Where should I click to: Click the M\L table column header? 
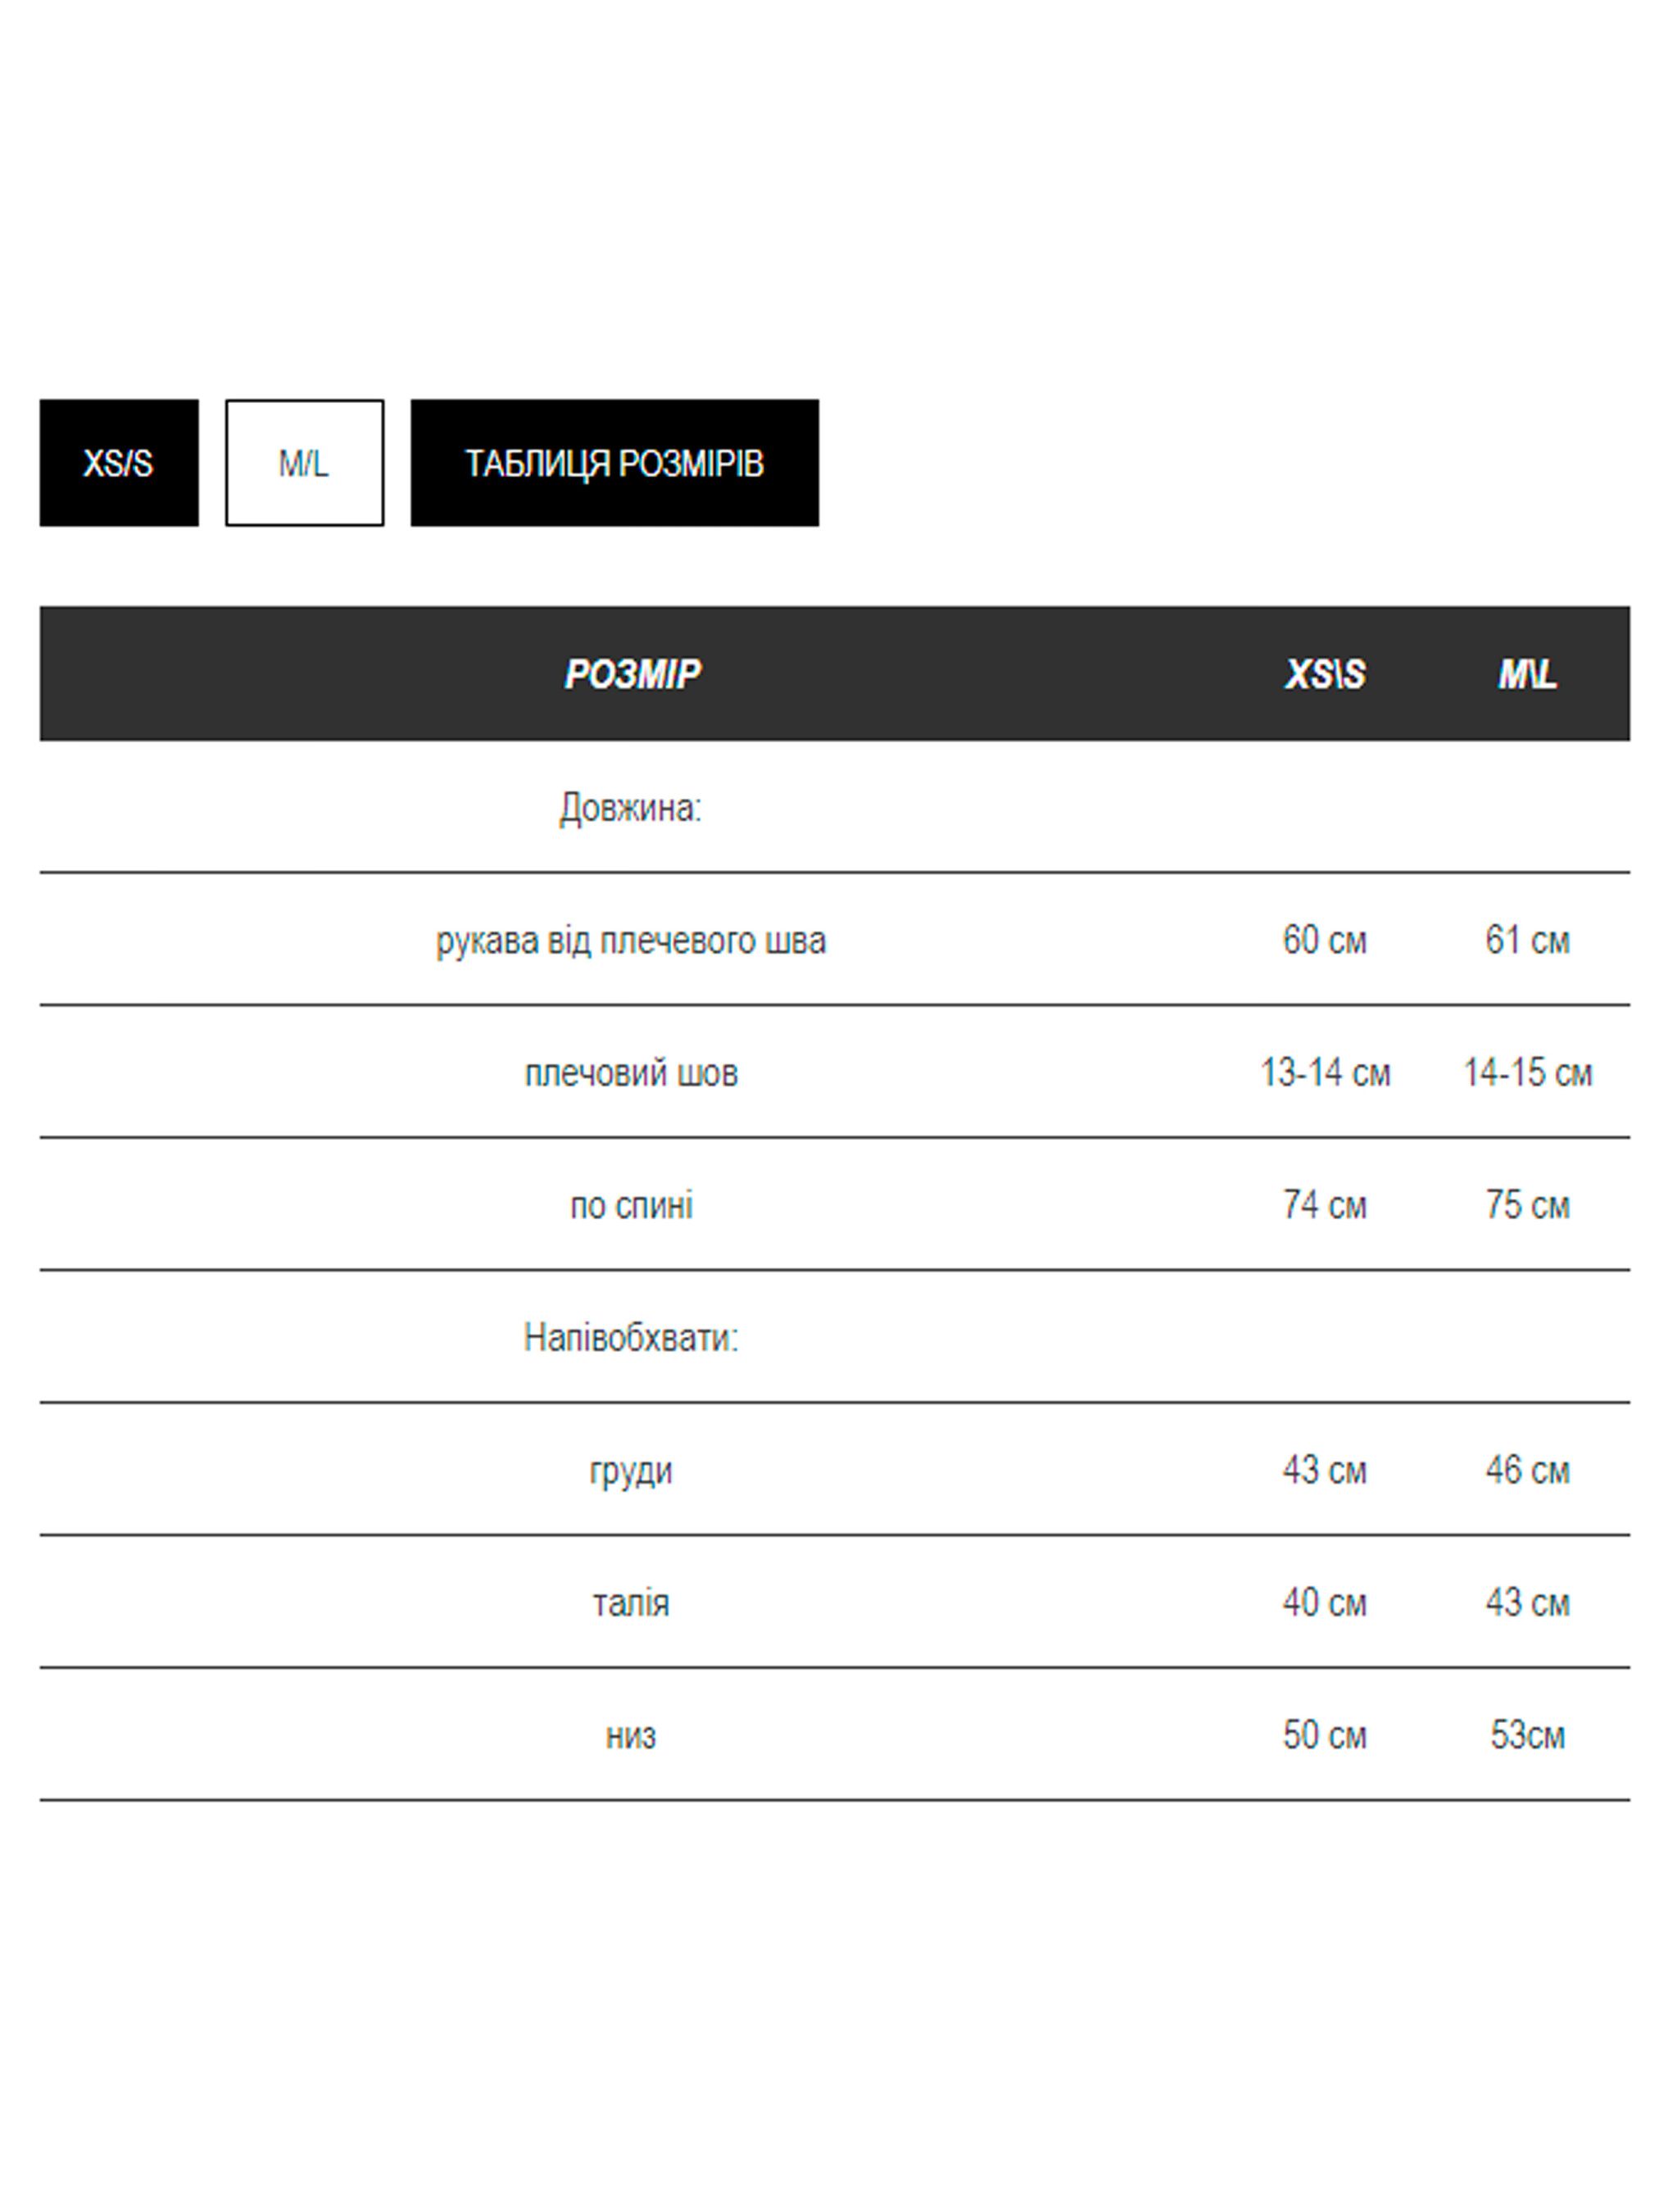click(x=1527, y=674)
